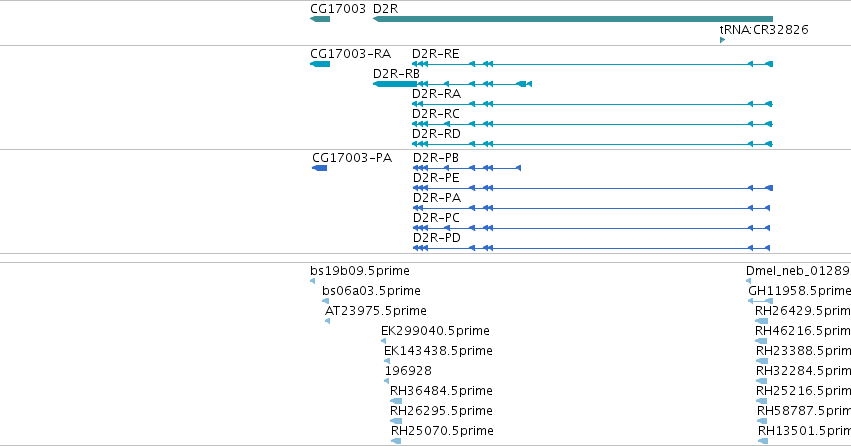Click the RH32284.5prime label

pyautogui.click(x=803, y=371)
